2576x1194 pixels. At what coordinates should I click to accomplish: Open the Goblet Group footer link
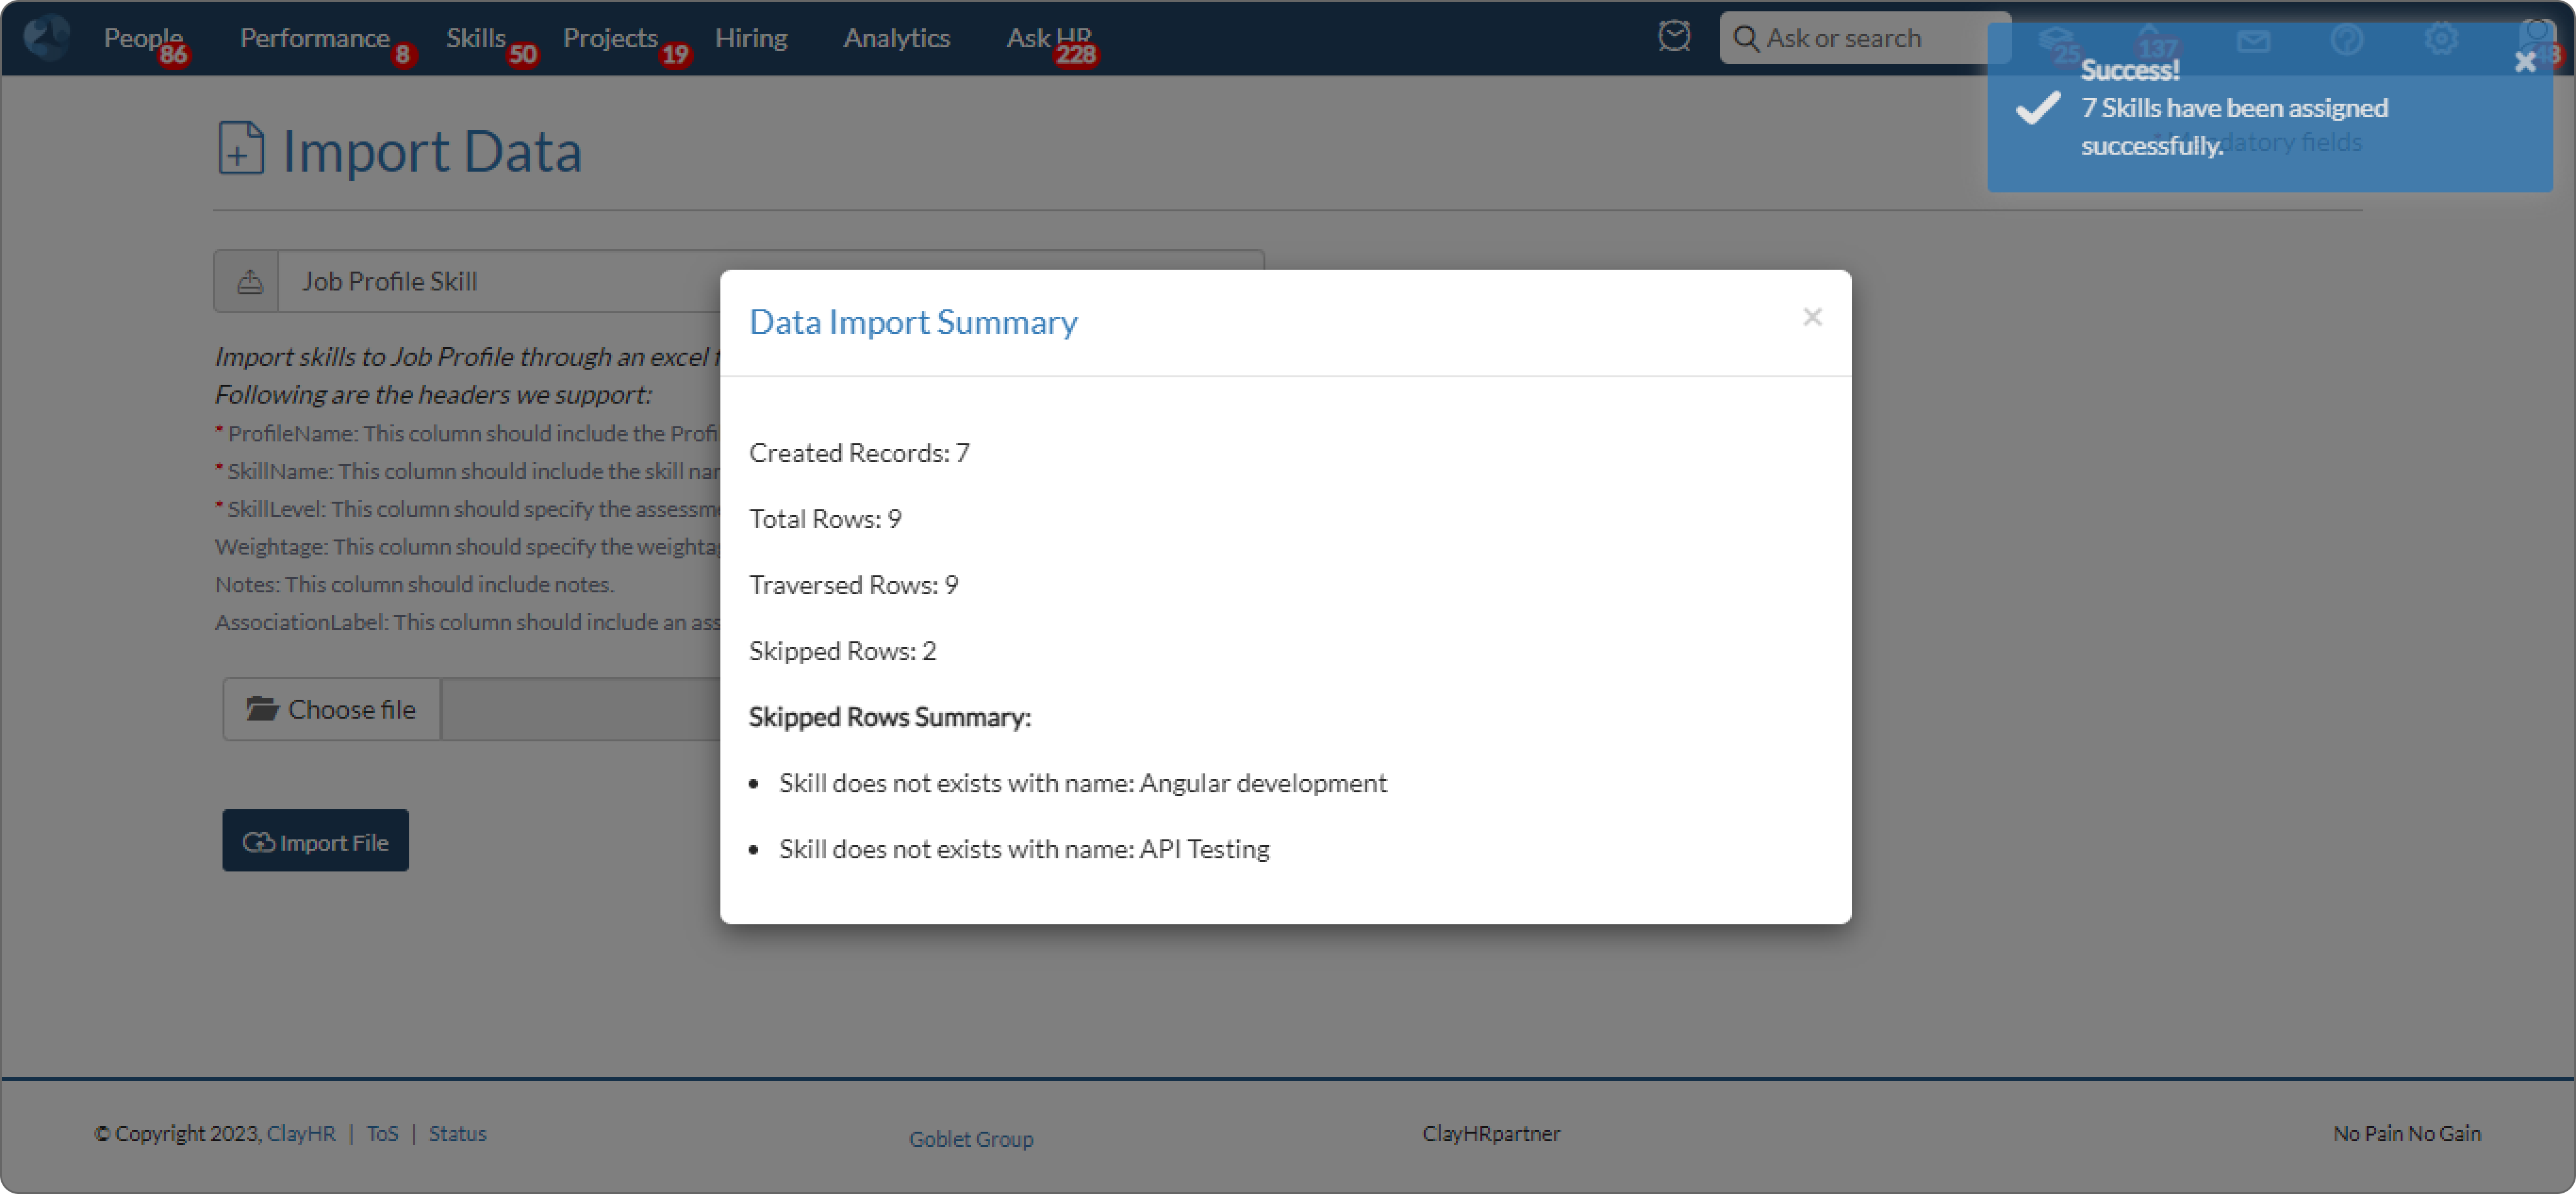(x=970, y=1139)
